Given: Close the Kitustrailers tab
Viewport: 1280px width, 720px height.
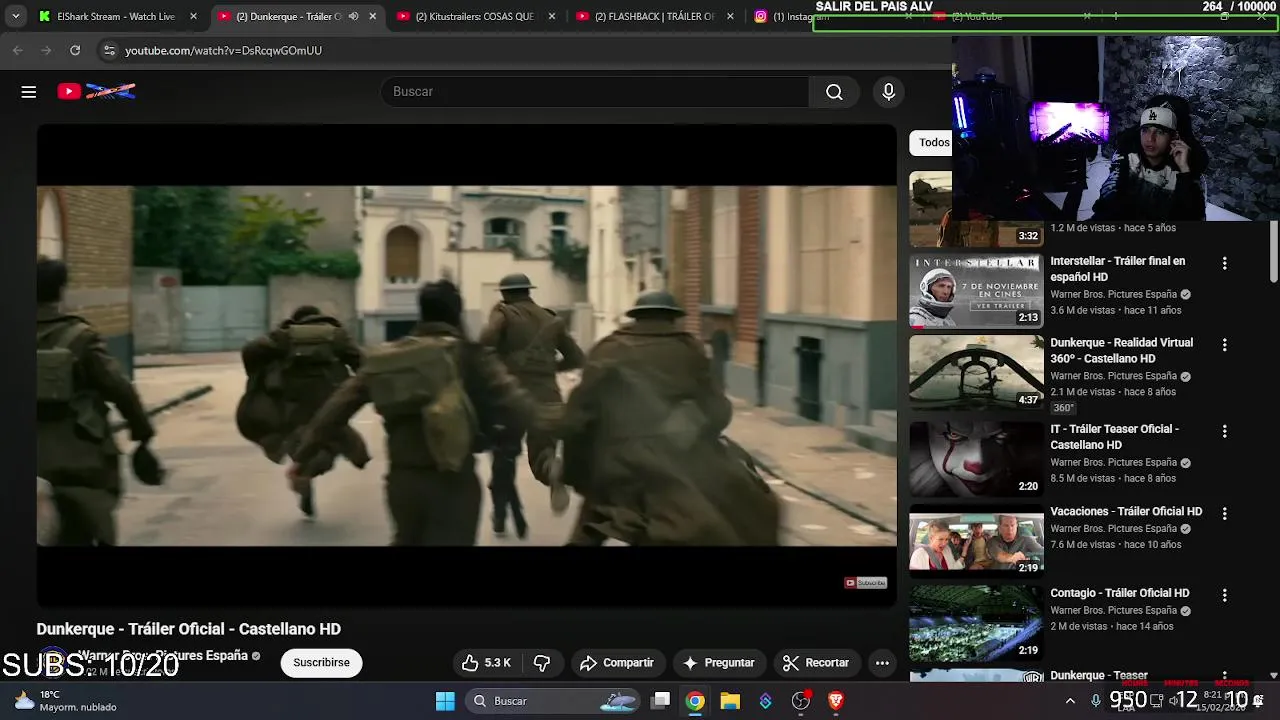Looking at the screenshot, I should pyautogui.click(x=552, y=16).
